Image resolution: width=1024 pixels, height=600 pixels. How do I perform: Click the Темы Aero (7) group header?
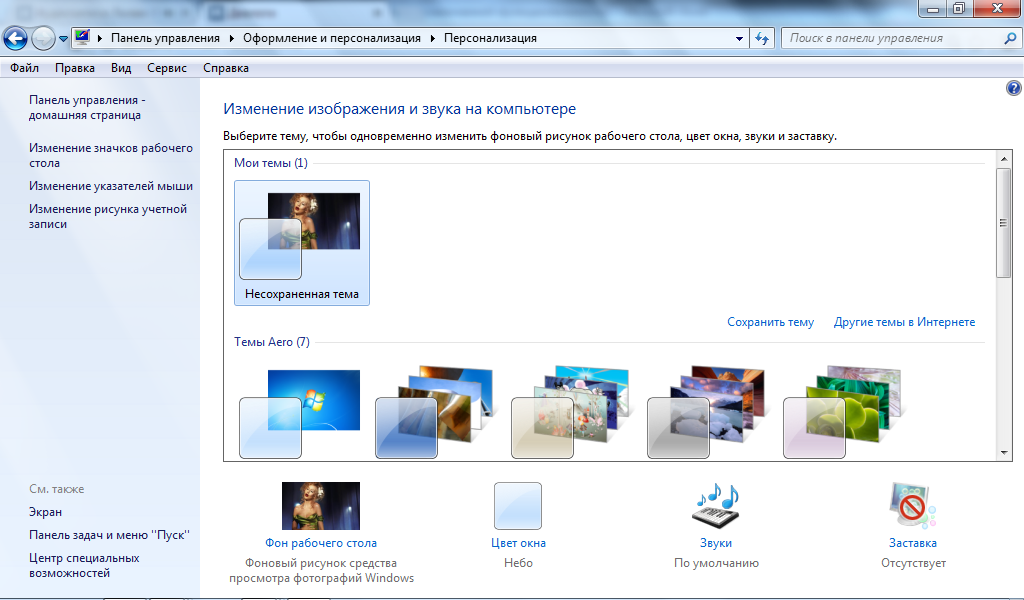tap(272, 342)
